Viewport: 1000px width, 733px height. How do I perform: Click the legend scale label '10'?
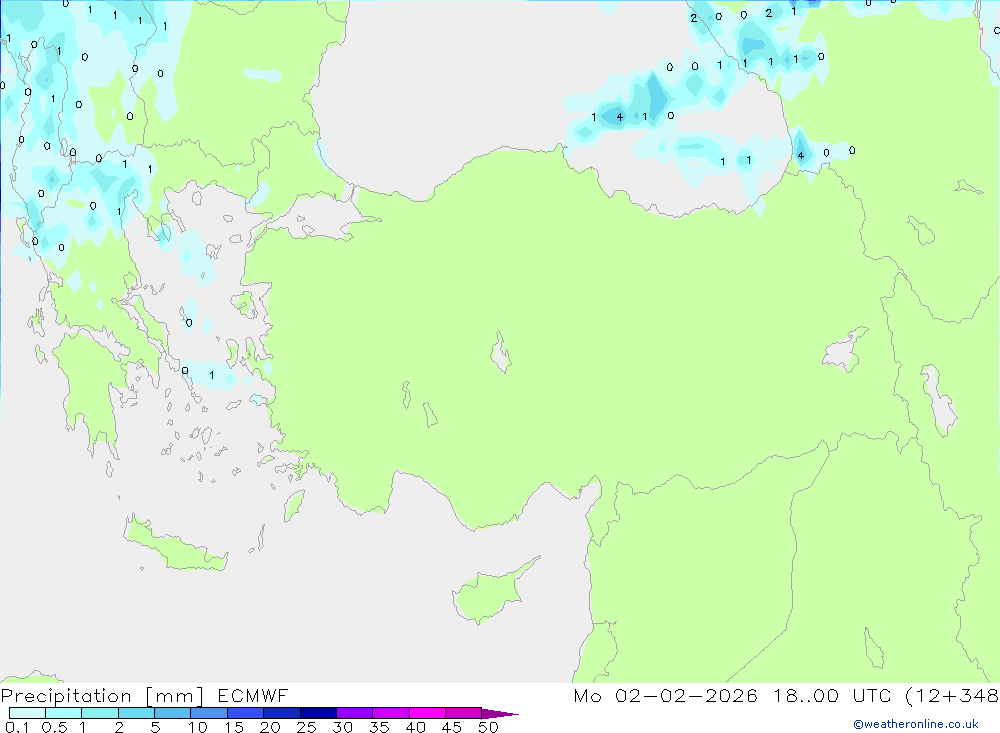click(x=198, y=727)
